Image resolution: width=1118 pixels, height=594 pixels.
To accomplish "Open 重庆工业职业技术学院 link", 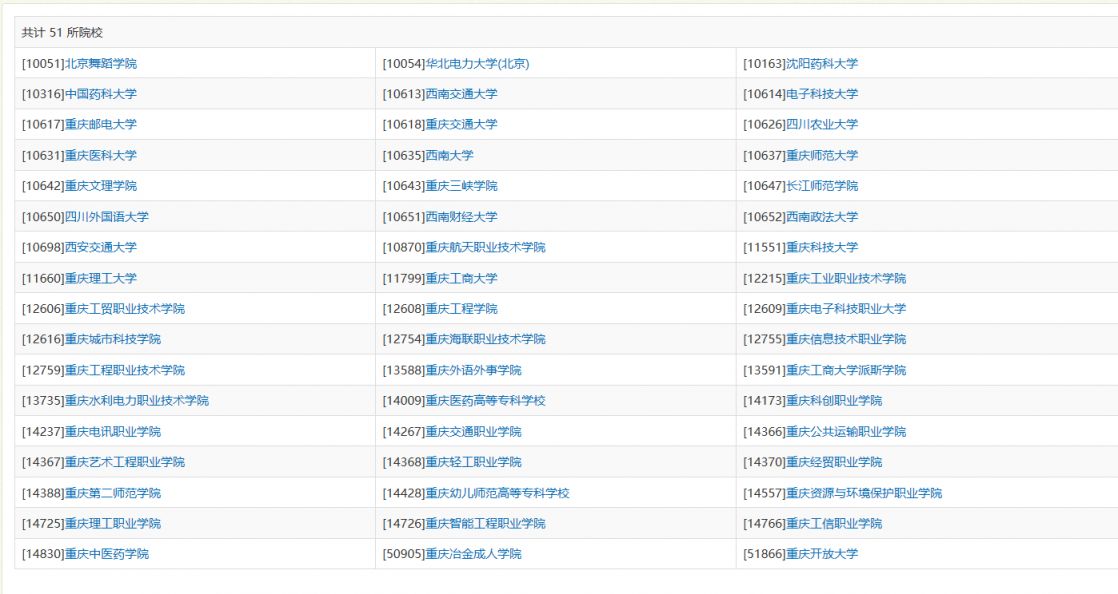I will 846,278.
